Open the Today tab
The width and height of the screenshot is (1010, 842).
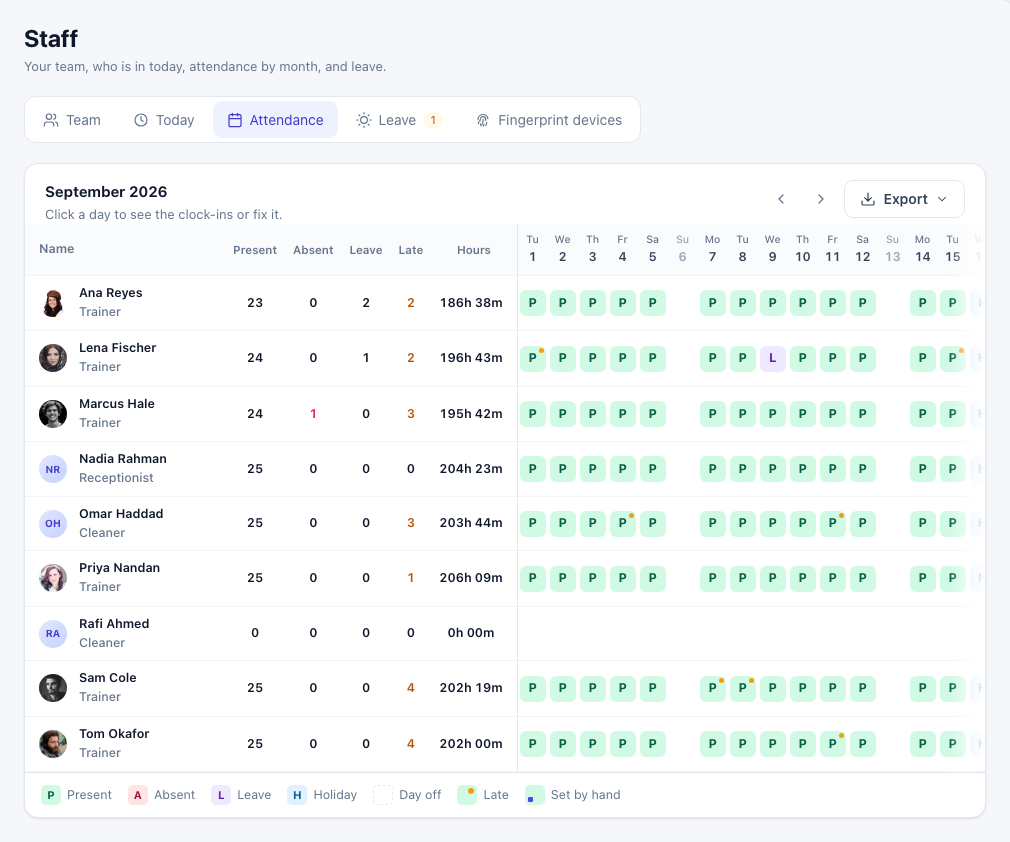(164, 120)
